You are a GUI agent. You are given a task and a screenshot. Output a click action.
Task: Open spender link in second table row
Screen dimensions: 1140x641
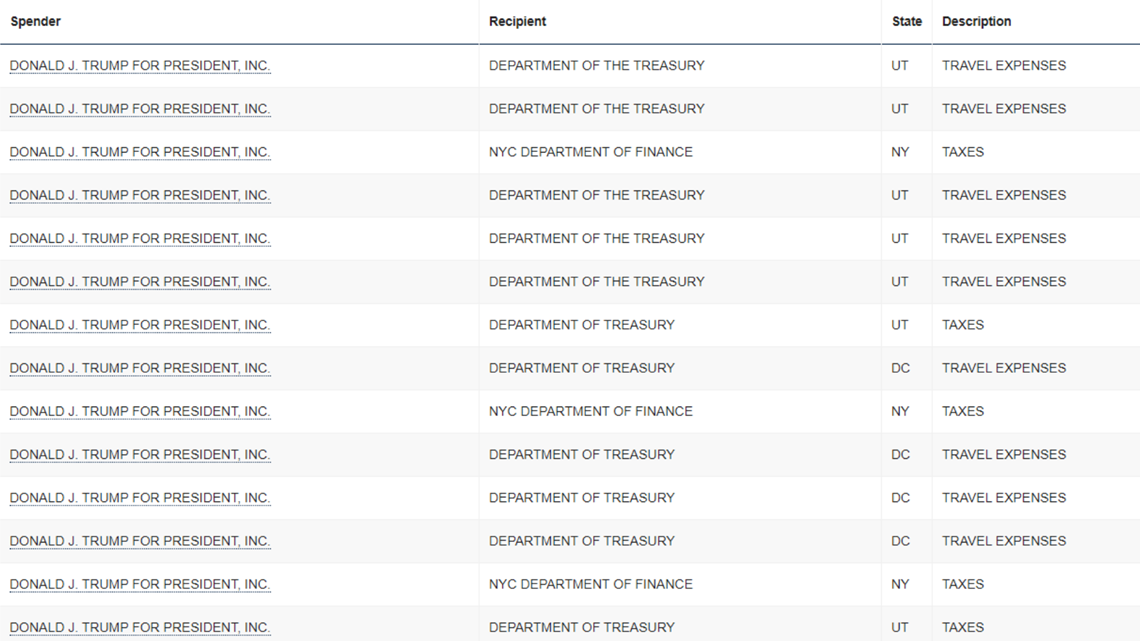(x=140, y=109)
